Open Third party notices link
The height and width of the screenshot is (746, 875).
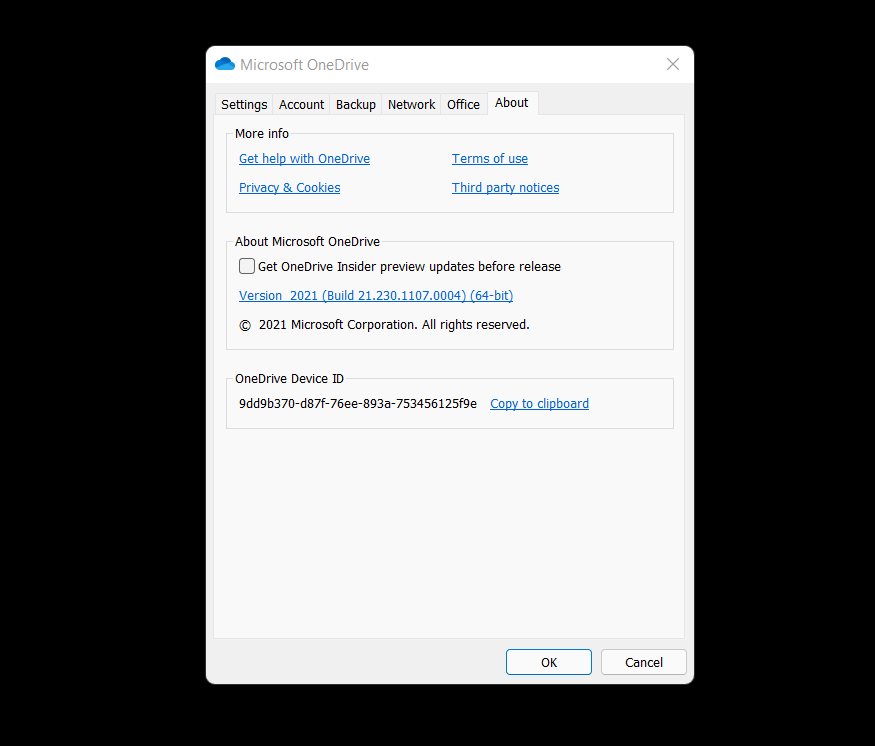(x=506, y=187)
